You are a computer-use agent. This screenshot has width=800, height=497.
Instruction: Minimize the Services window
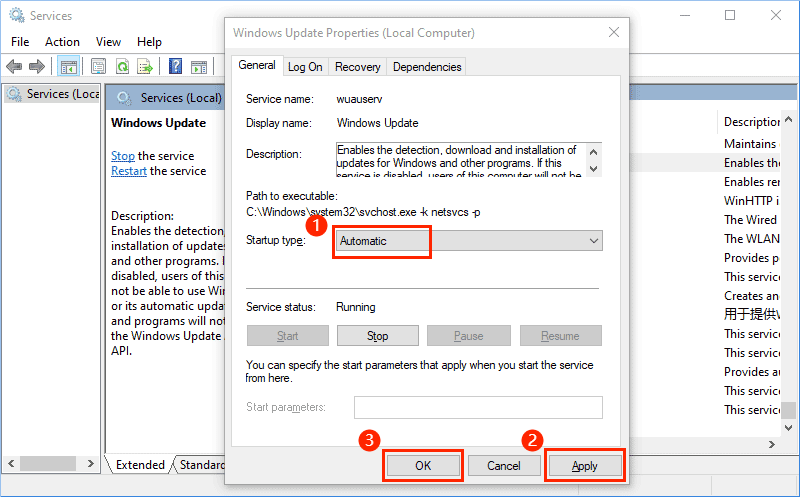(x=685, y=15)
